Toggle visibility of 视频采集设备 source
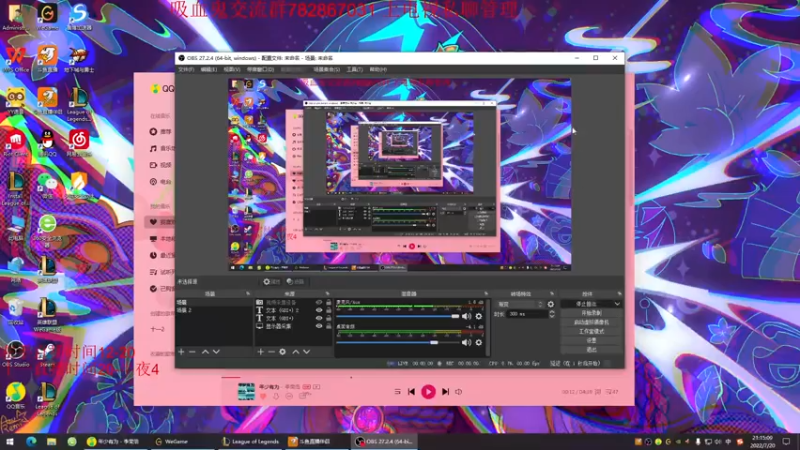800x450 pixels. (319, 302)
